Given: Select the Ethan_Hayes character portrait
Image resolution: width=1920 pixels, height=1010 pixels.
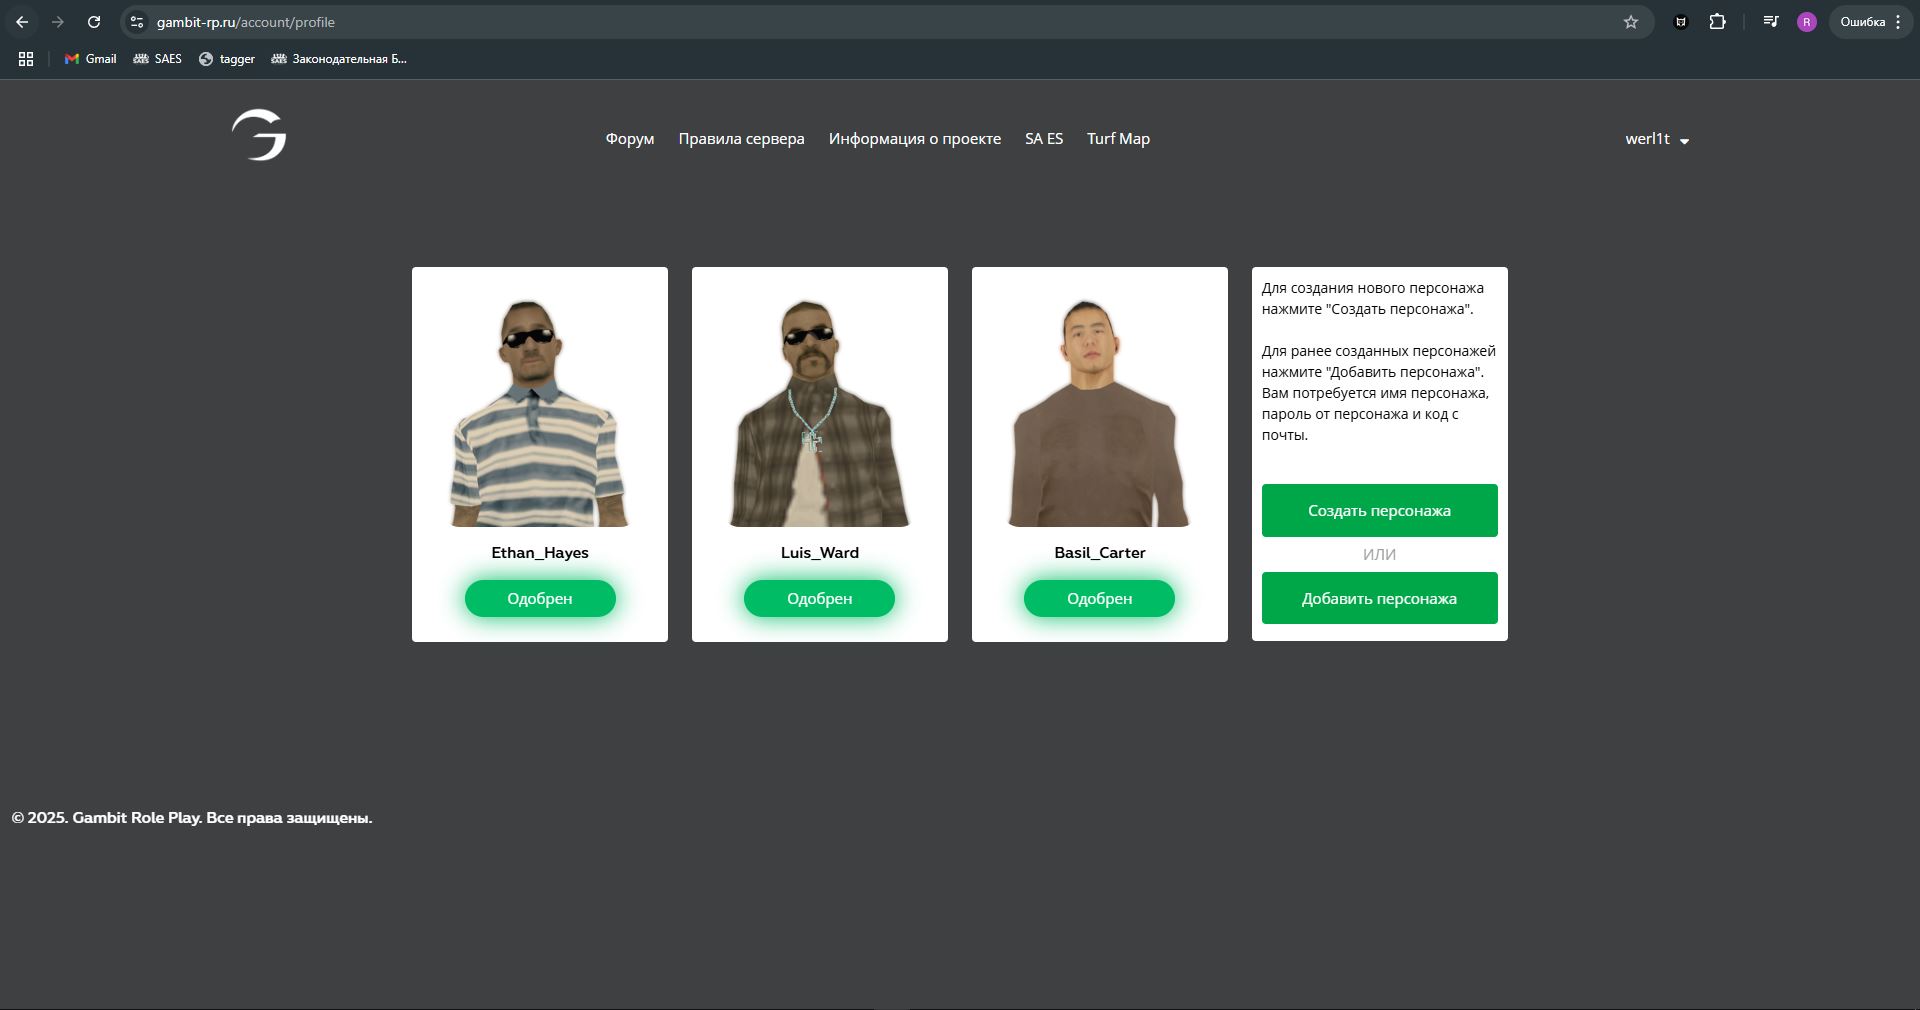Looking at the screenshot, I should 540,412.
